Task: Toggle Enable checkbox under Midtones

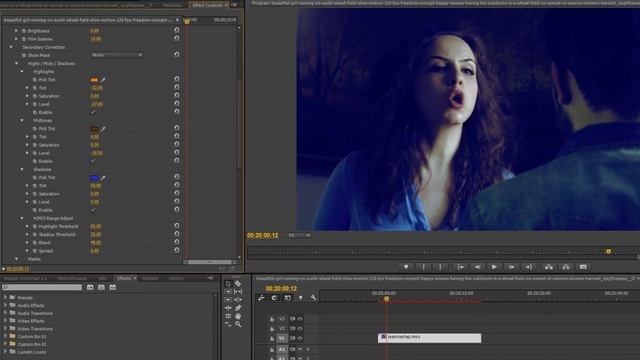Action: 93,161
